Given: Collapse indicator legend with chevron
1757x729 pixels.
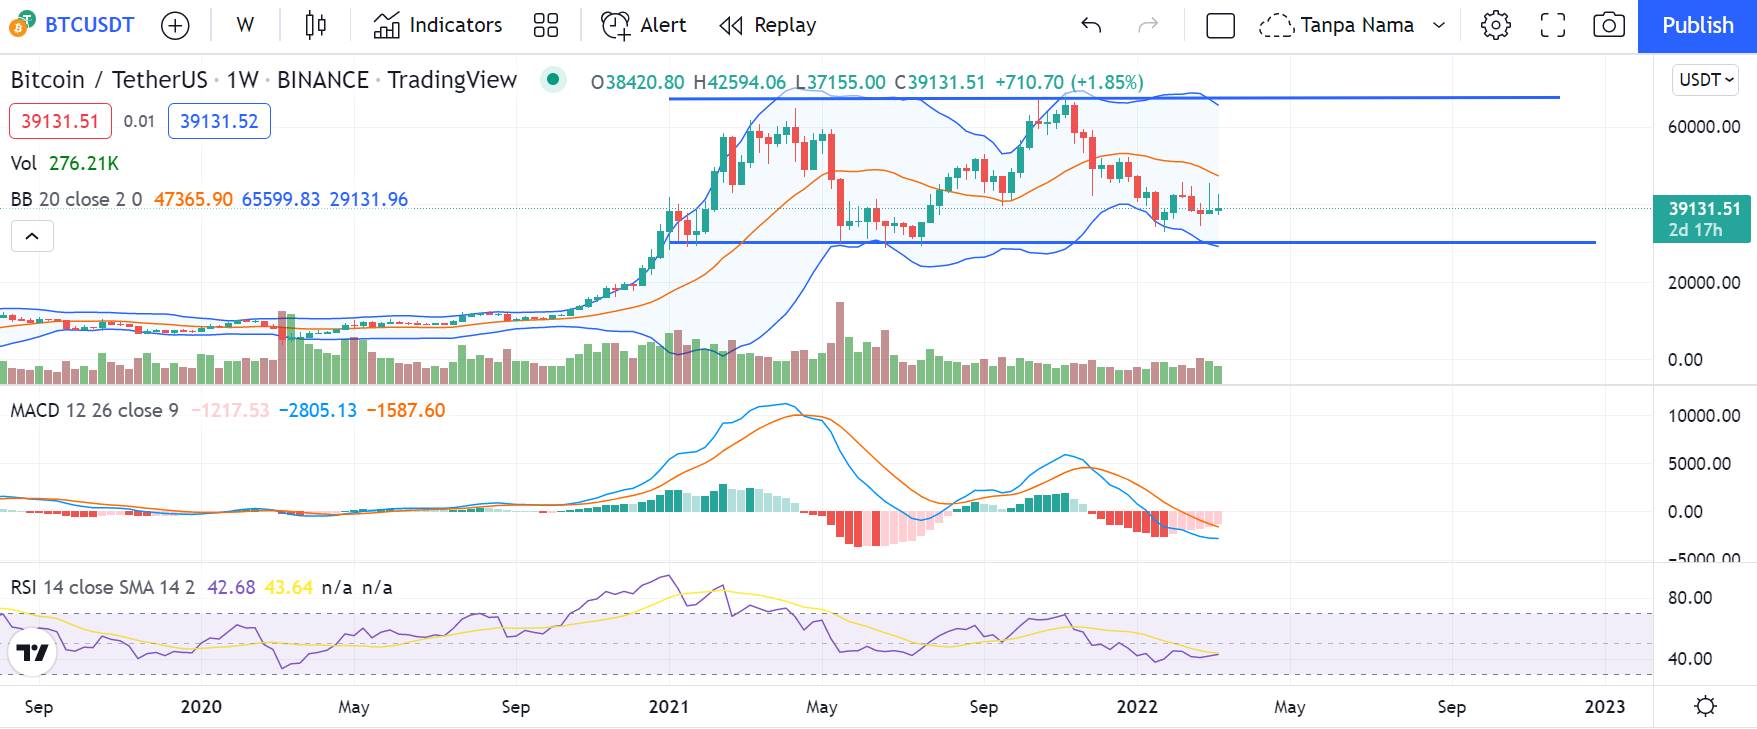Looking at the screenshot, I should click(x=32, y=236).
